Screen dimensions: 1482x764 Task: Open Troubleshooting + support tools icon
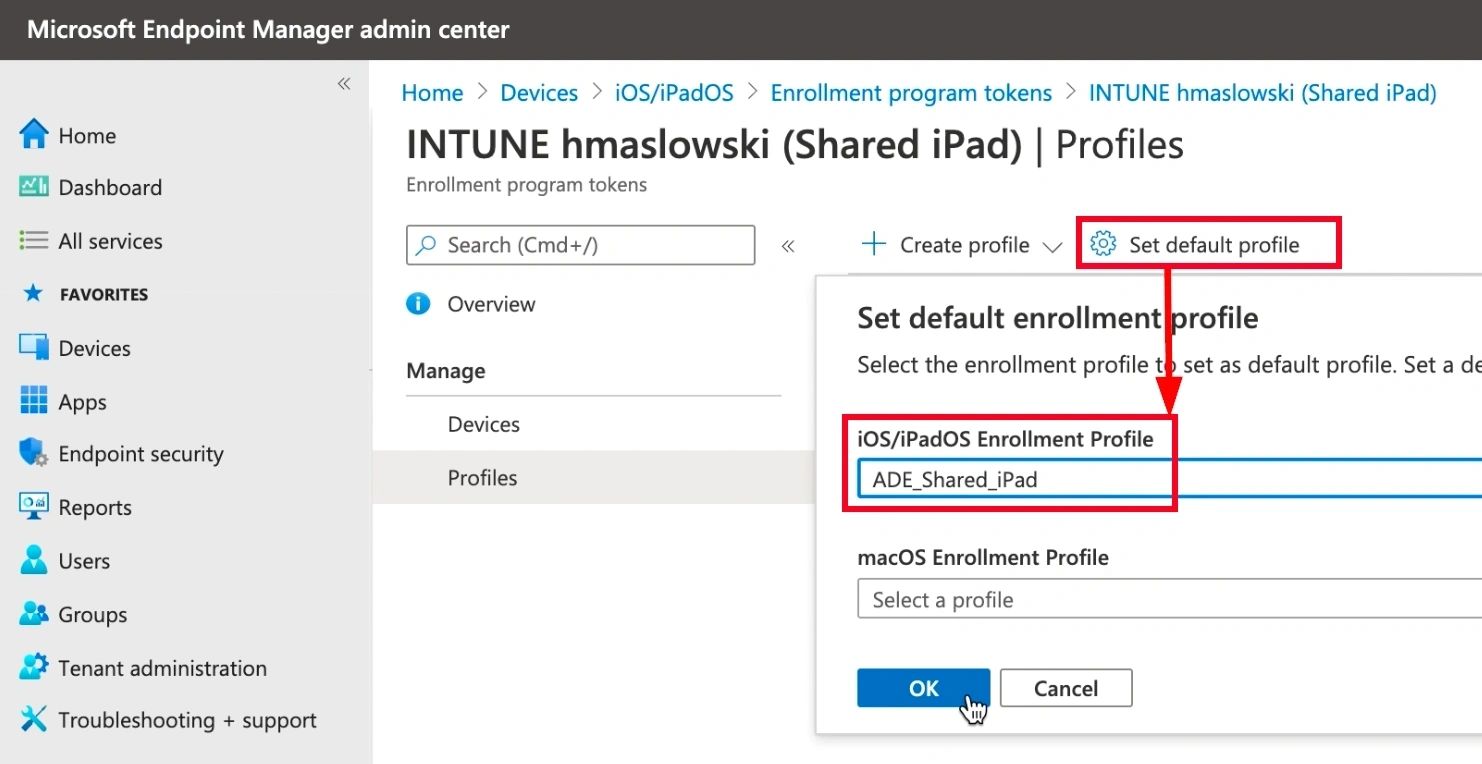[x=34, y=719]
